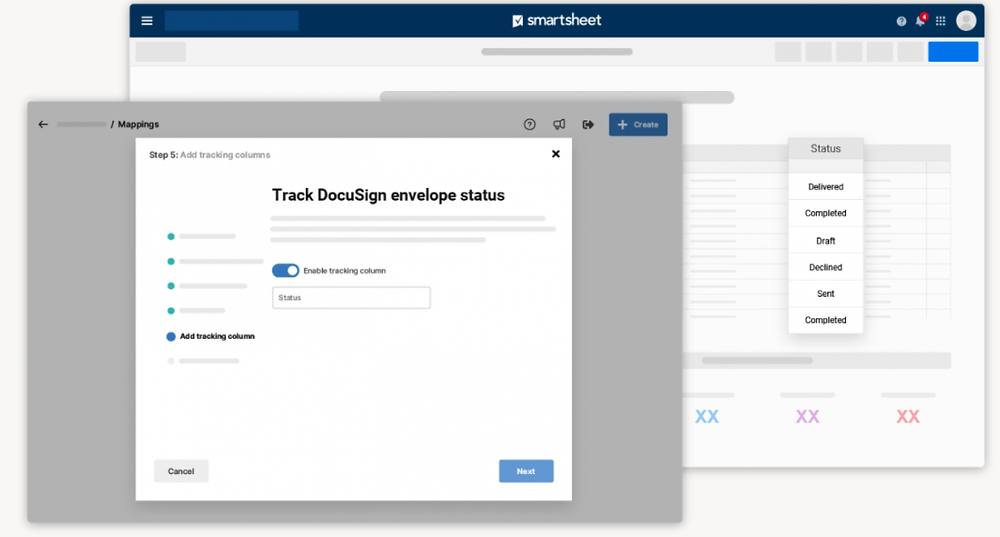The height and width of the screenshot is (537, 1000).
Task: Click the purple XX metric
Action: [807, 416]
